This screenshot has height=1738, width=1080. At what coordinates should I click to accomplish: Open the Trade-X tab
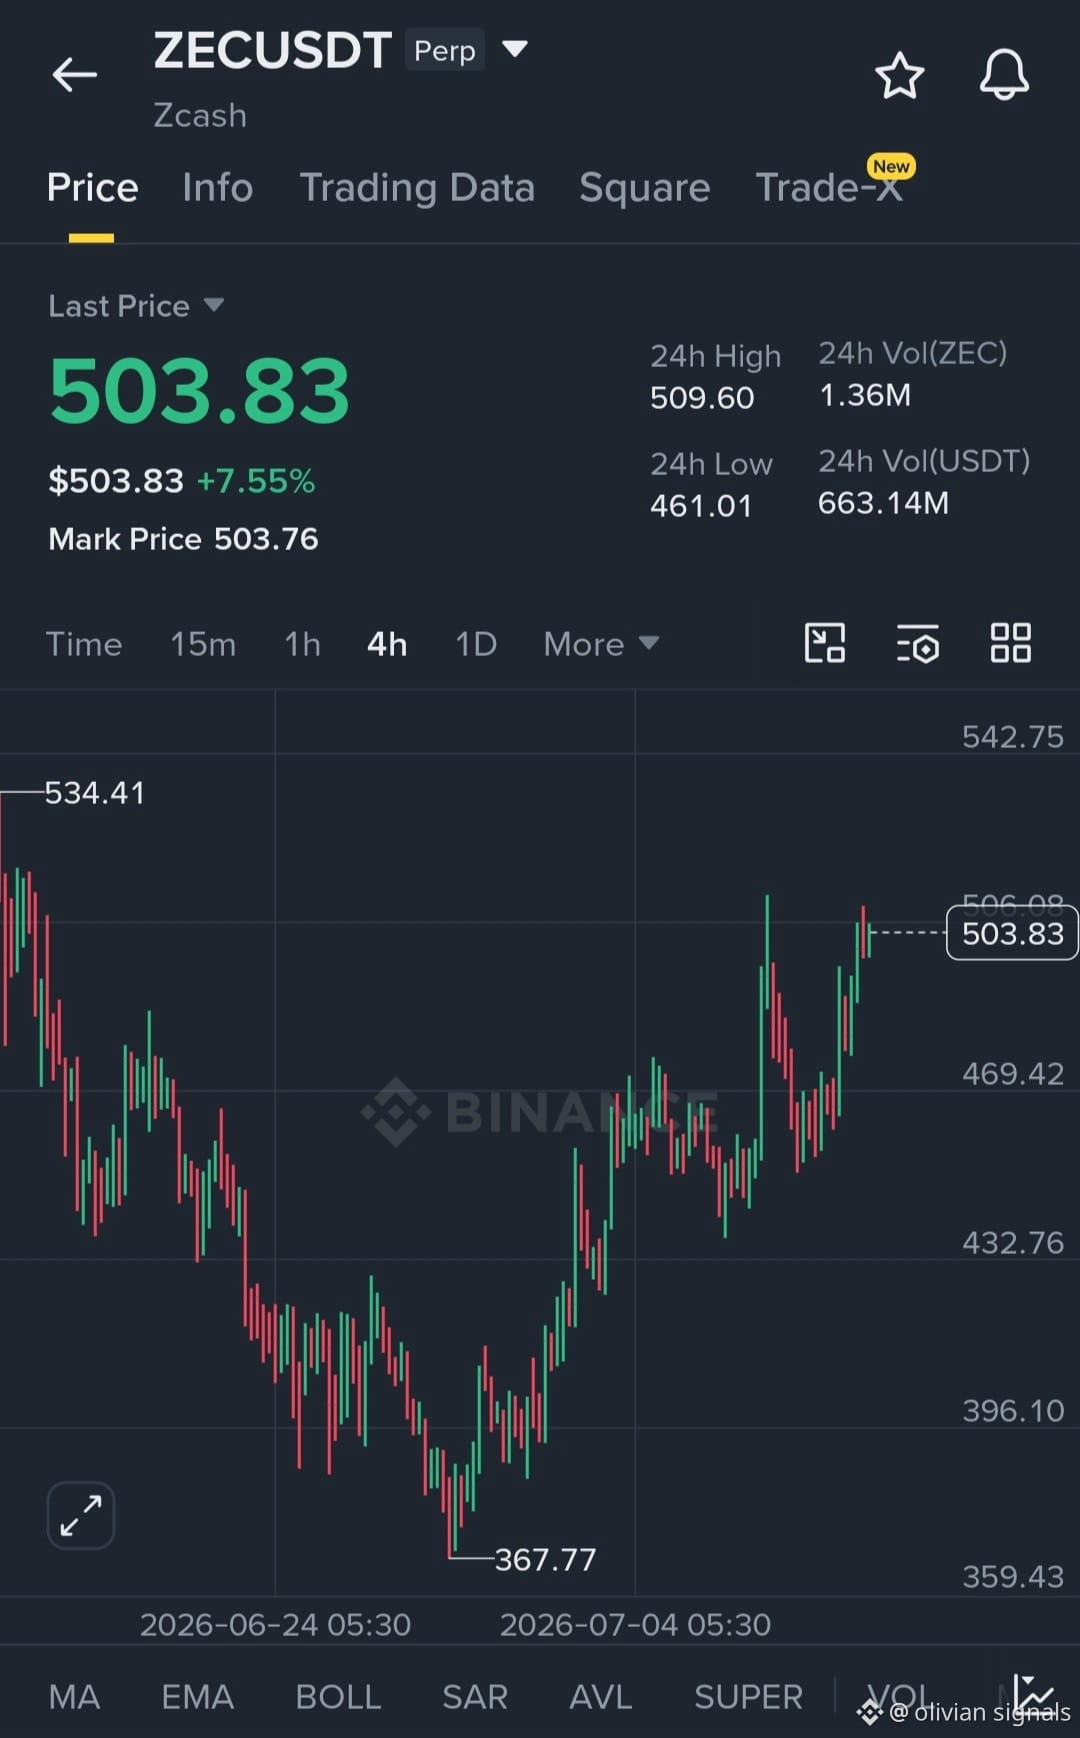point(829,188)
